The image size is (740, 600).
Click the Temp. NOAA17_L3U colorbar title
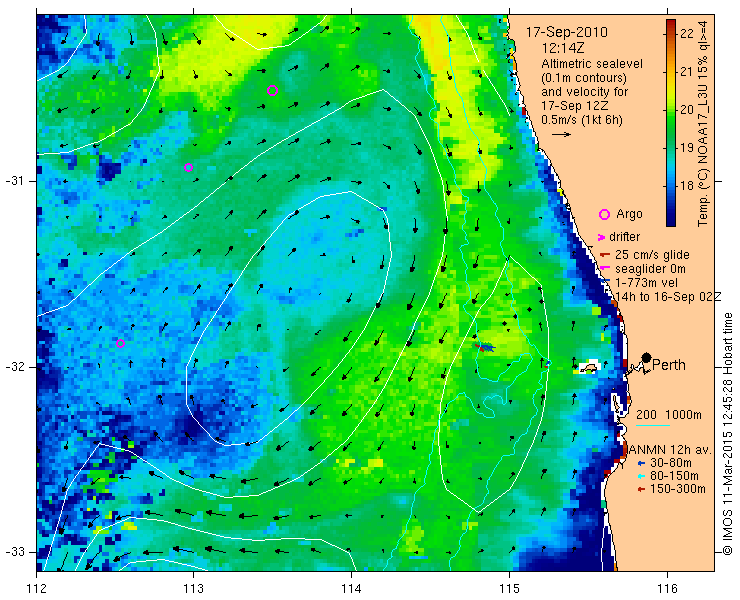coord(703,124)
